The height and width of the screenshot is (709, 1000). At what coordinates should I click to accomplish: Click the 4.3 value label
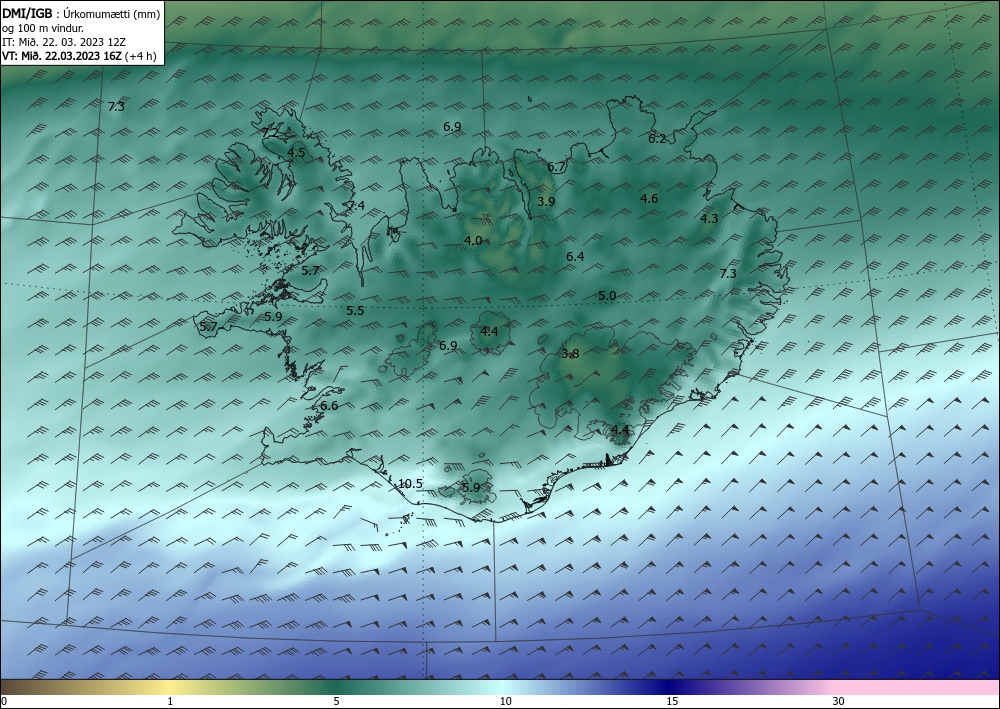point(709,219)
